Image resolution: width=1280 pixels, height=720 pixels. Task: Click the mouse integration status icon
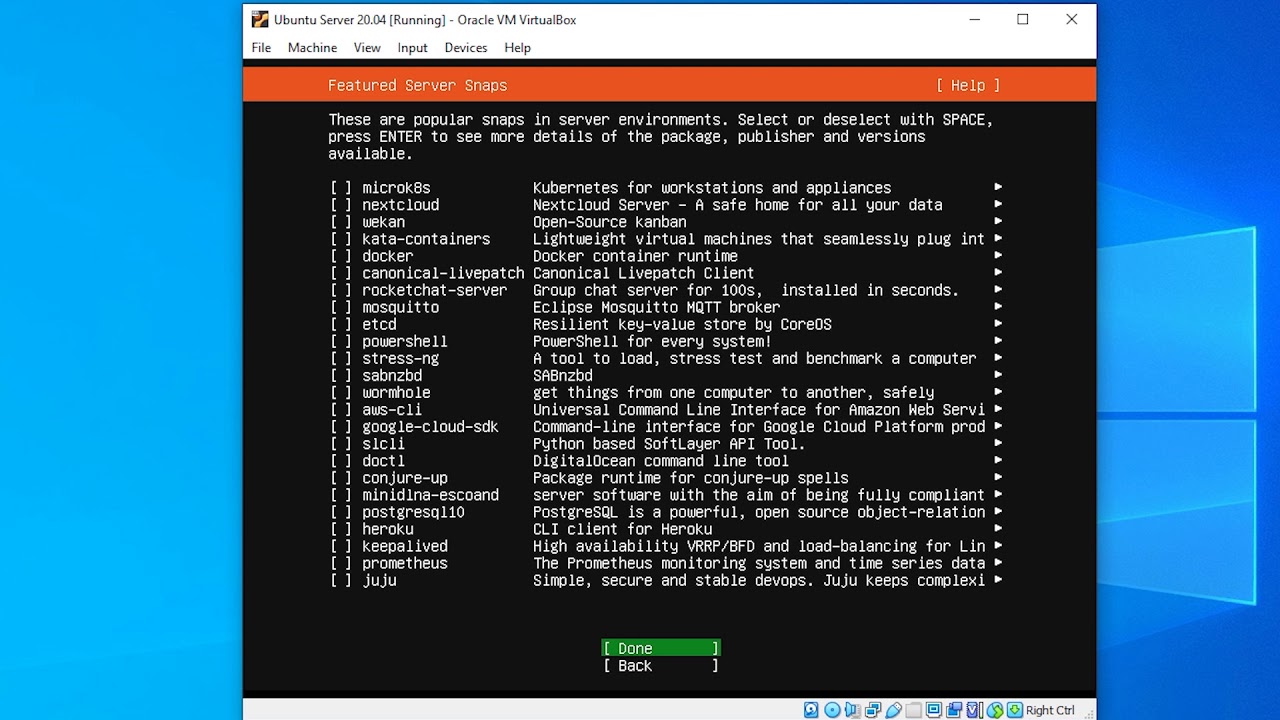coord(995,710)
